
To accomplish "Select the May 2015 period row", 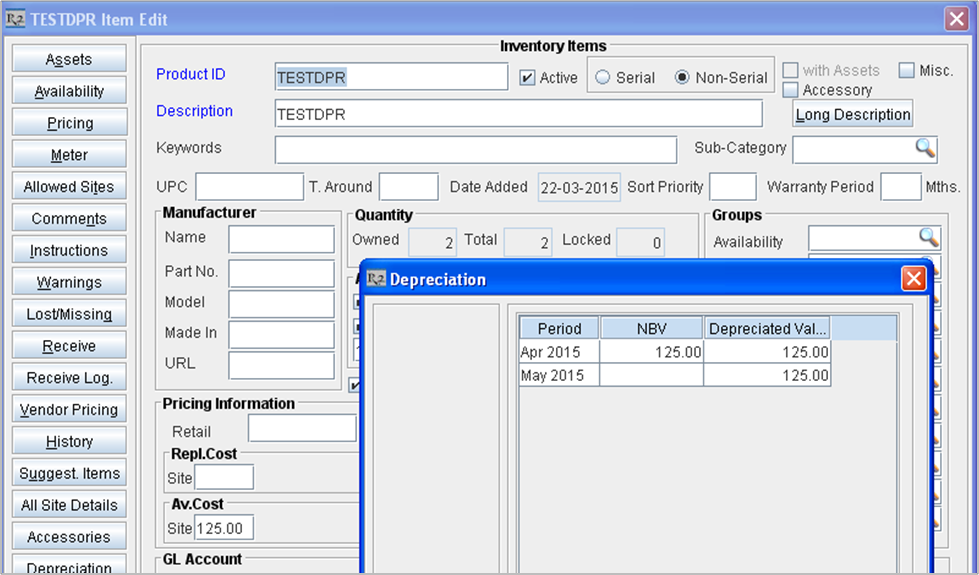I will [559, 376].
